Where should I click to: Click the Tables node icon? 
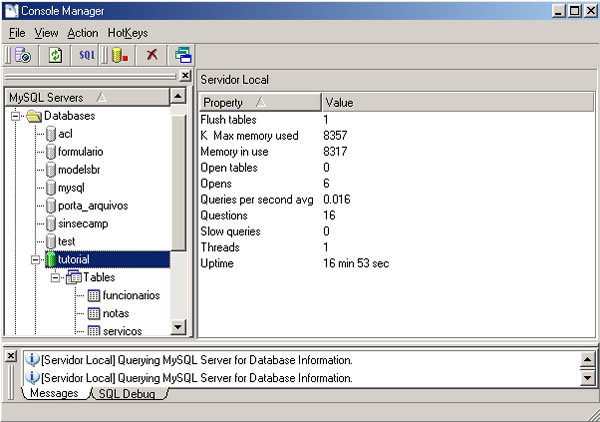[73, 277]
